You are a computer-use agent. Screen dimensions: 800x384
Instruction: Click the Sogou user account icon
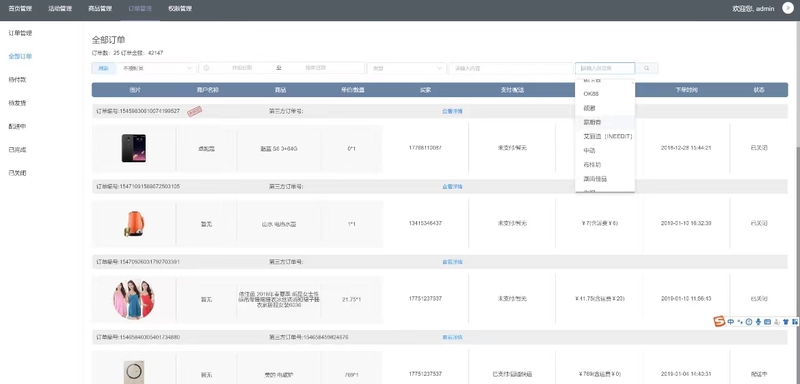pyautogui.click(x=777, y=322)
